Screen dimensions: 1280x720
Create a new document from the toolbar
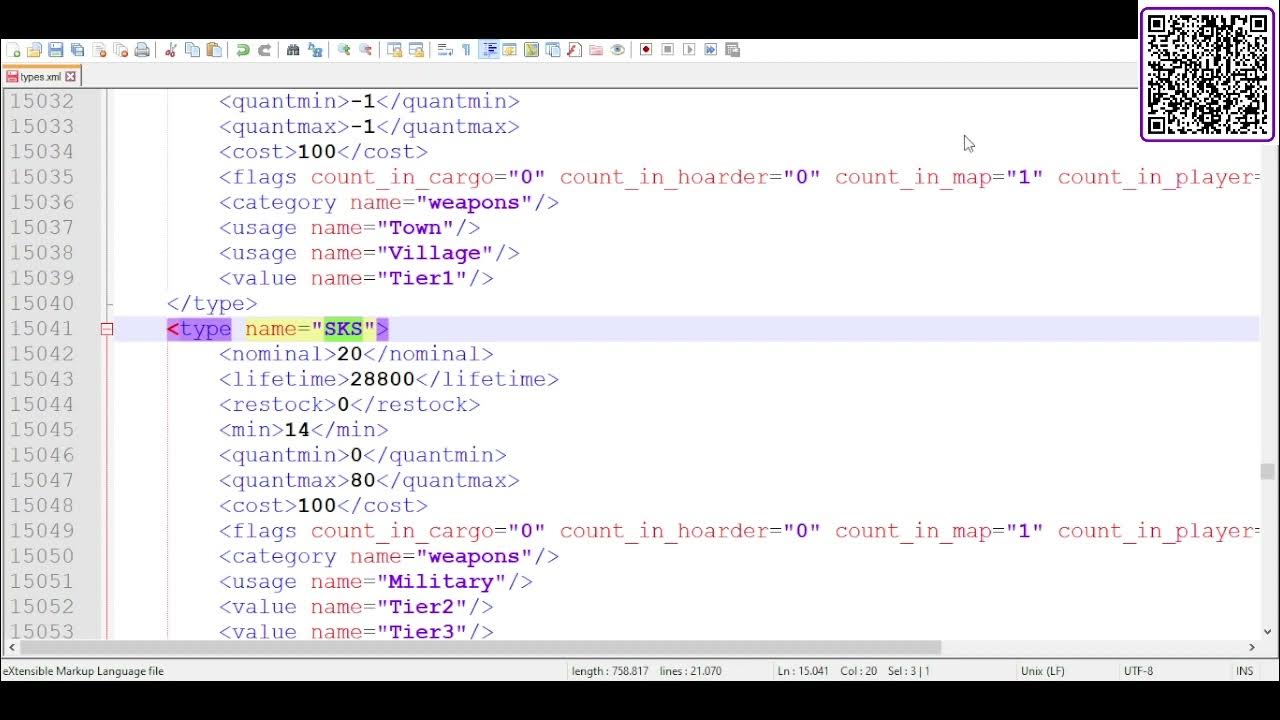coord(13,50)
